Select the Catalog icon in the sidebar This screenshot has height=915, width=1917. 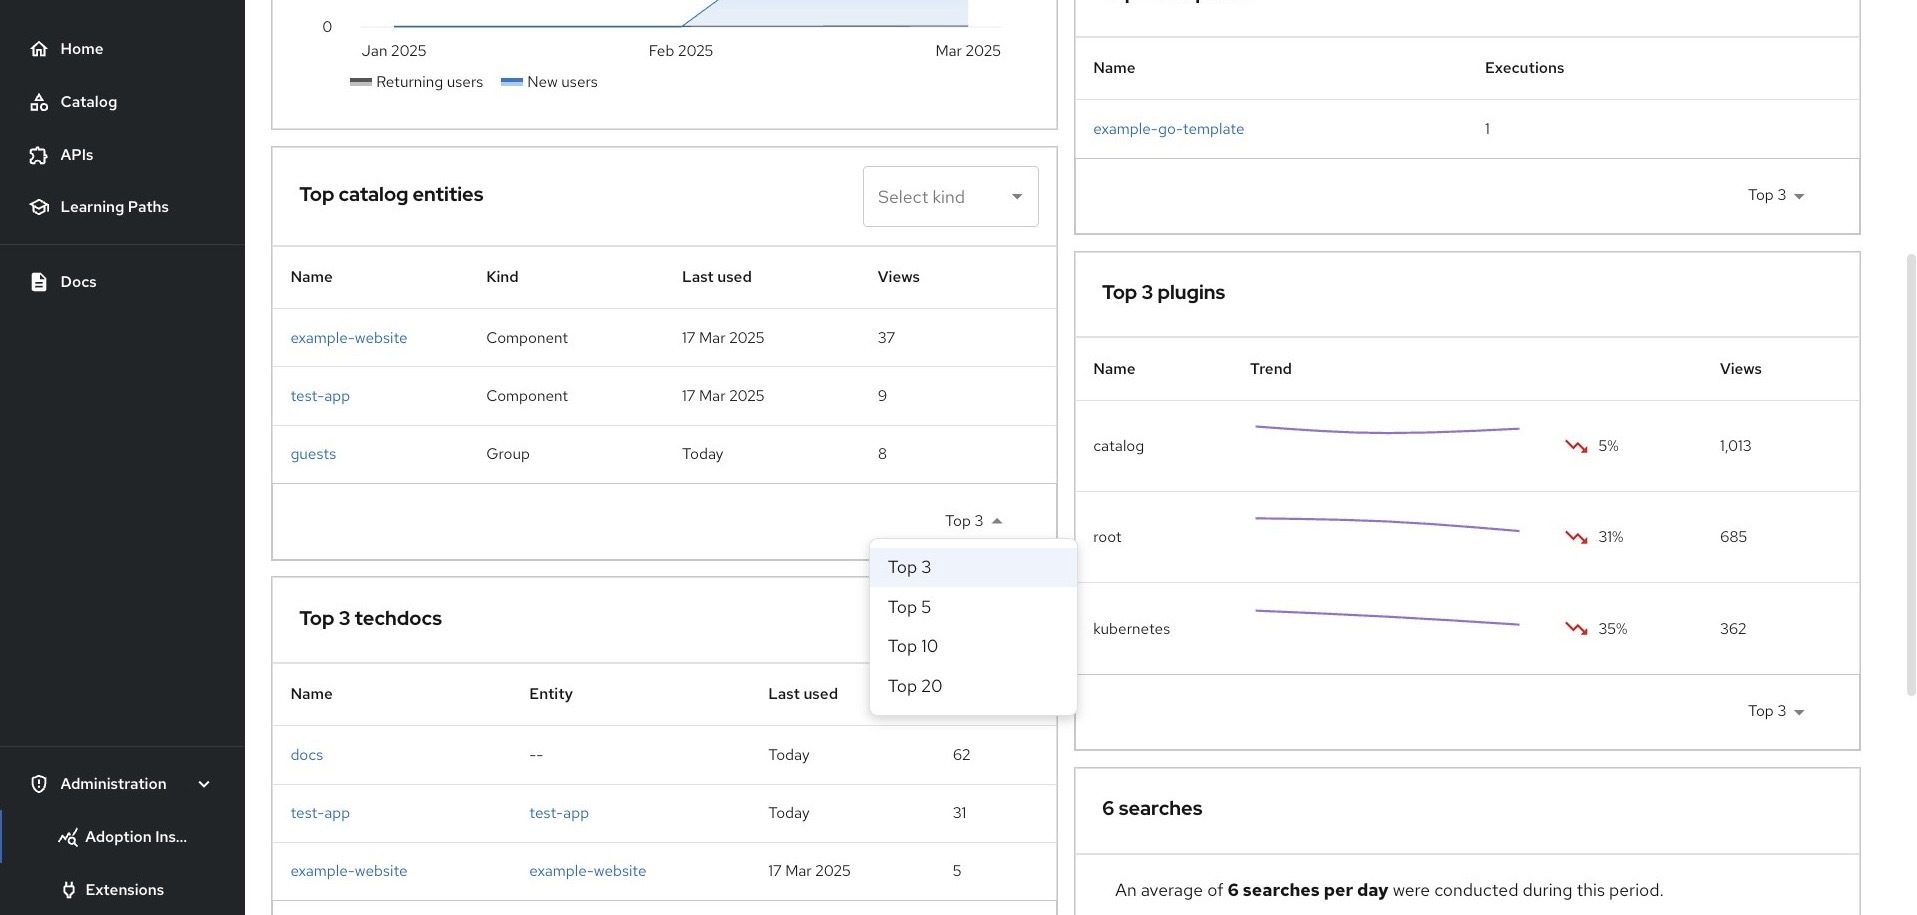(39, 101)
